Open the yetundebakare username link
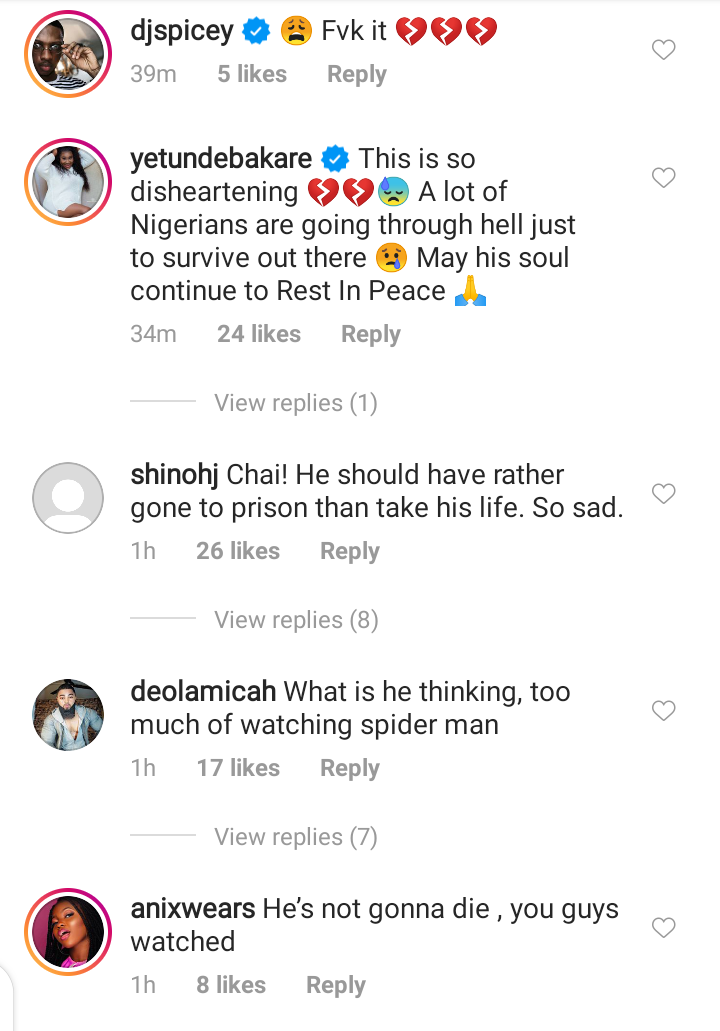This screenshot has width=720, height=1031. click(x=221, y=159)
